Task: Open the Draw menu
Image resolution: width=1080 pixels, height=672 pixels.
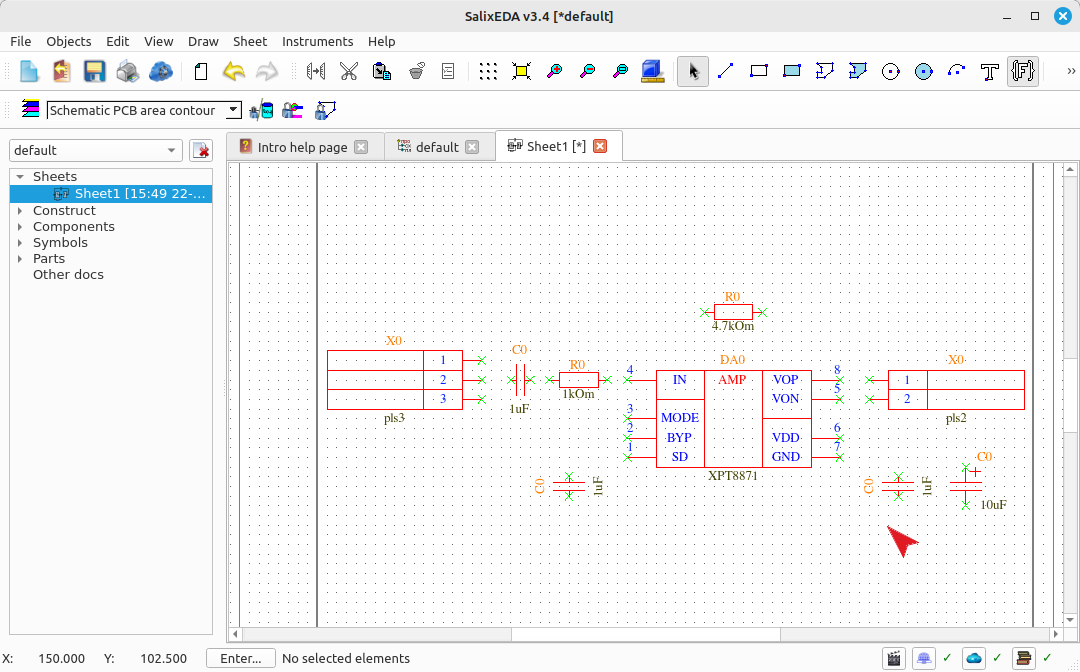Action: pyautogui.click(x=203, y=41)
